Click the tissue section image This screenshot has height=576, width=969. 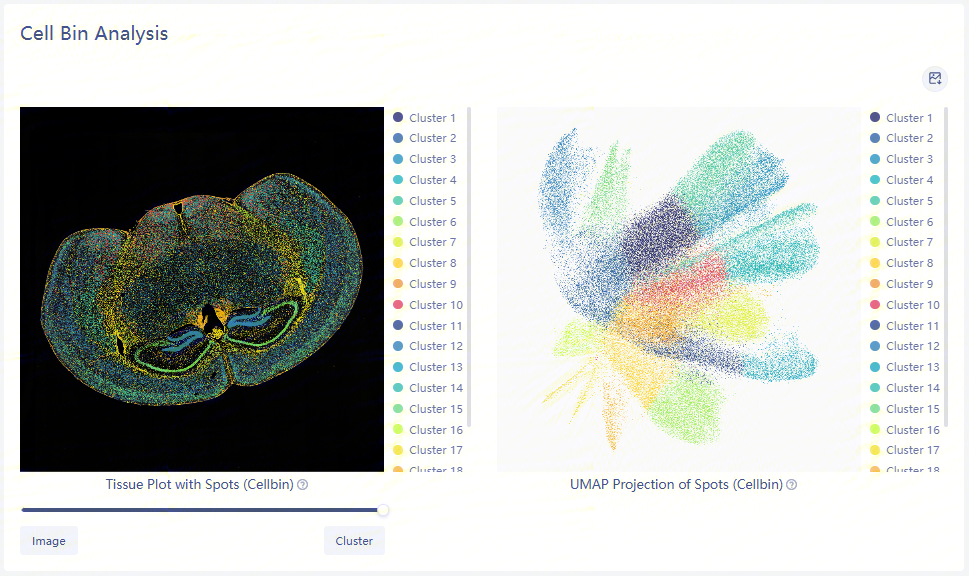pyautogui.click(x=202, y=289)
